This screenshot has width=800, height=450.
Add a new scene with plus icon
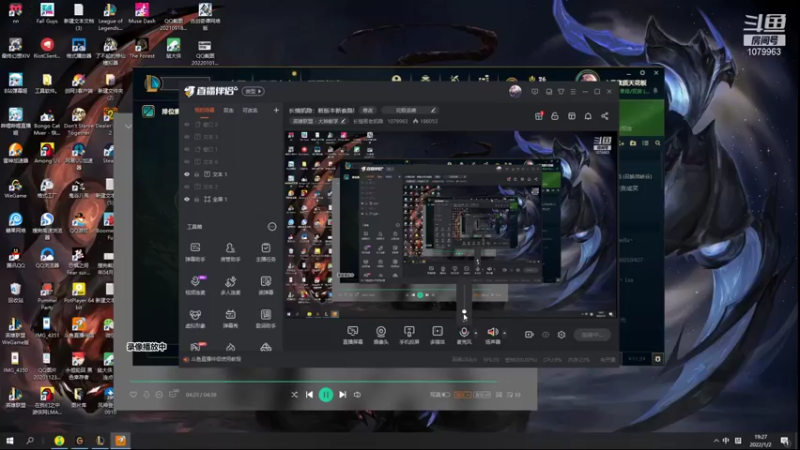[x=276, y=110]
